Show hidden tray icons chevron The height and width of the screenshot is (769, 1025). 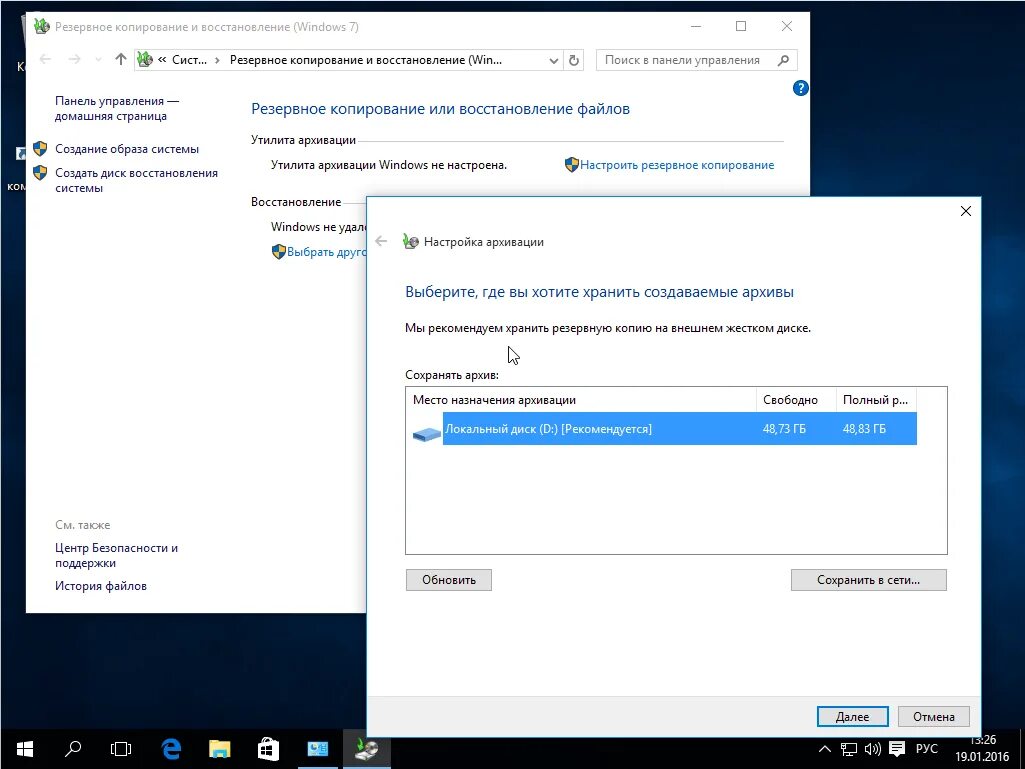pyautogui.click(x=825, y=749)
